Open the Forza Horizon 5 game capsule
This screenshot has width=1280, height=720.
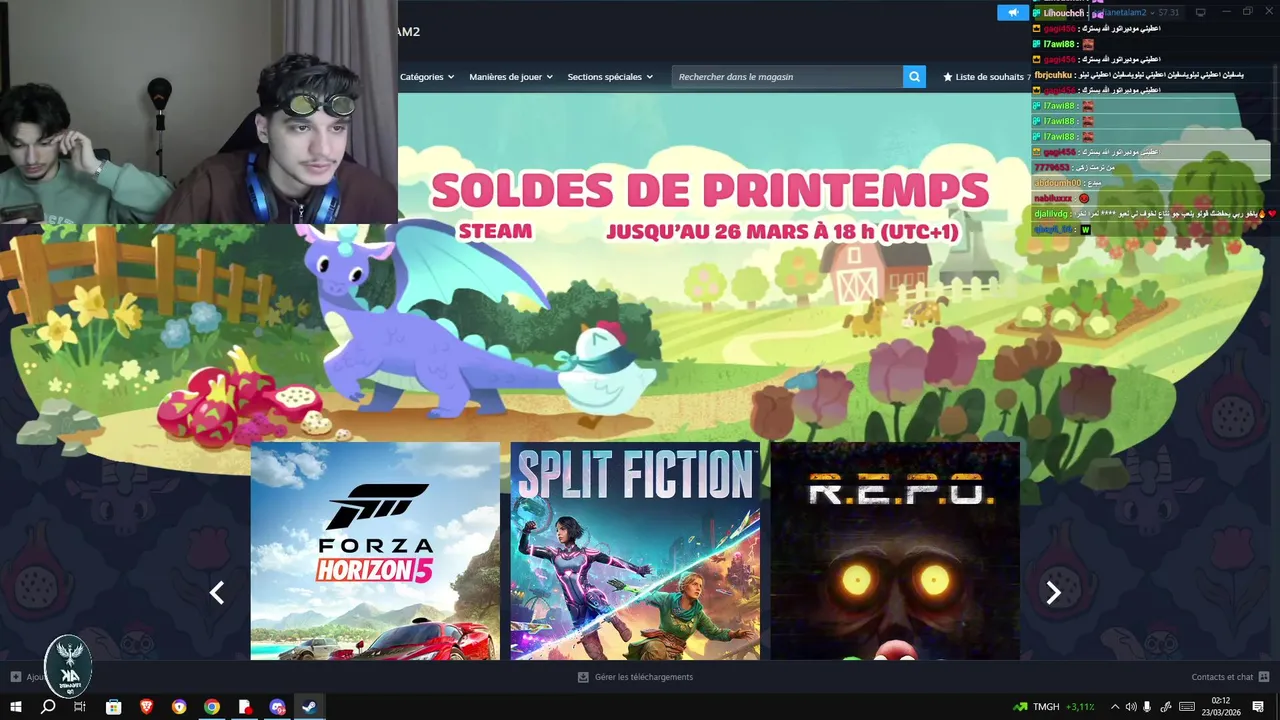point(375,551)
